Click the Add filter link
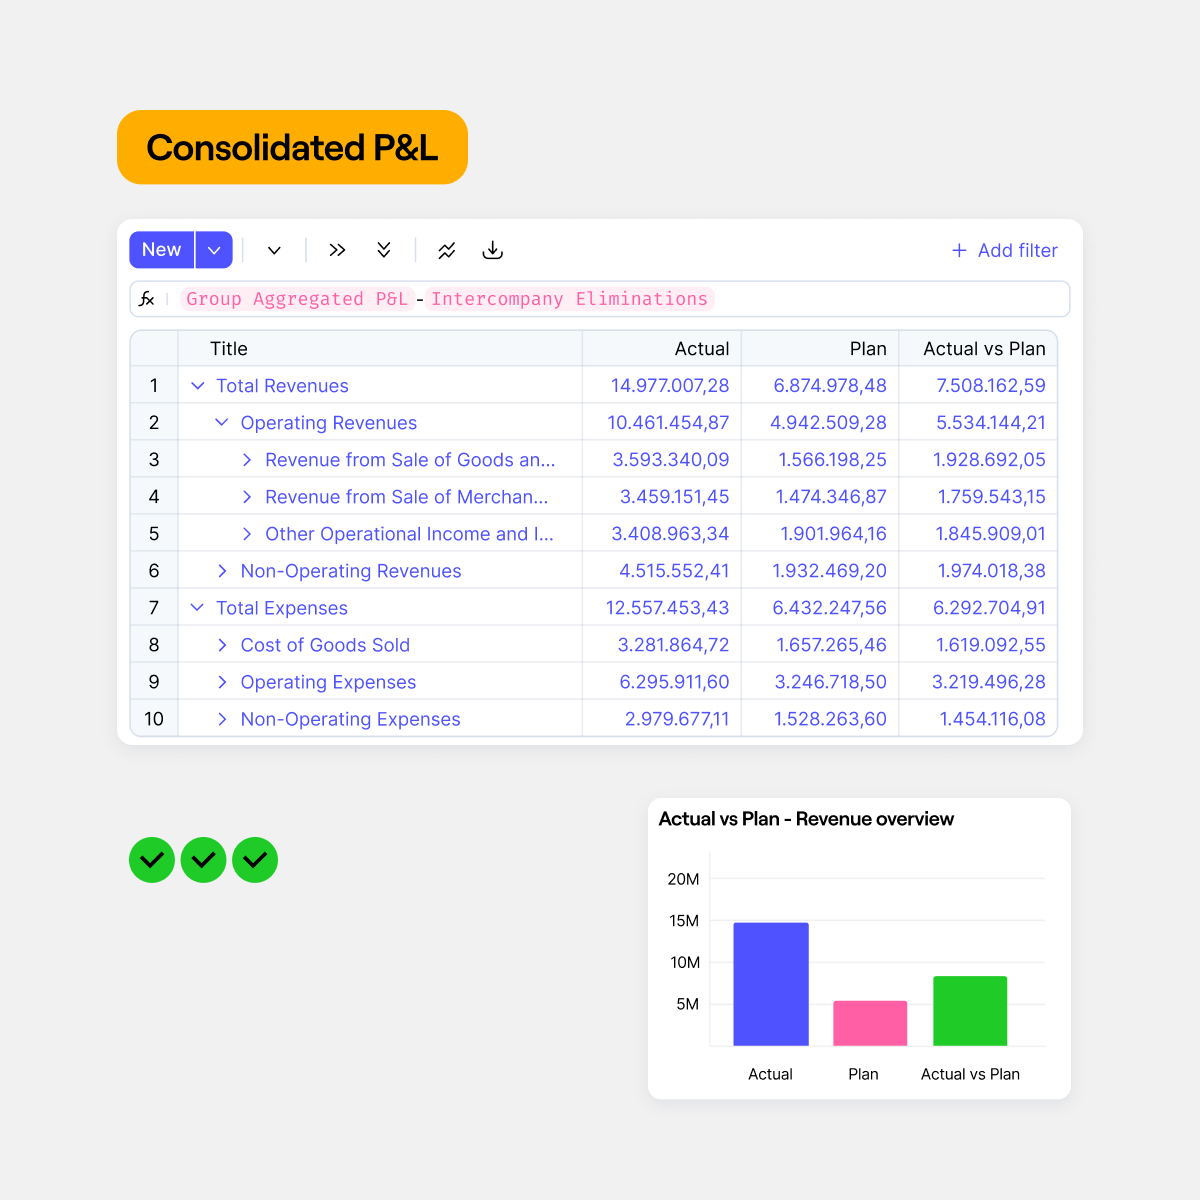 [1004, 250]
